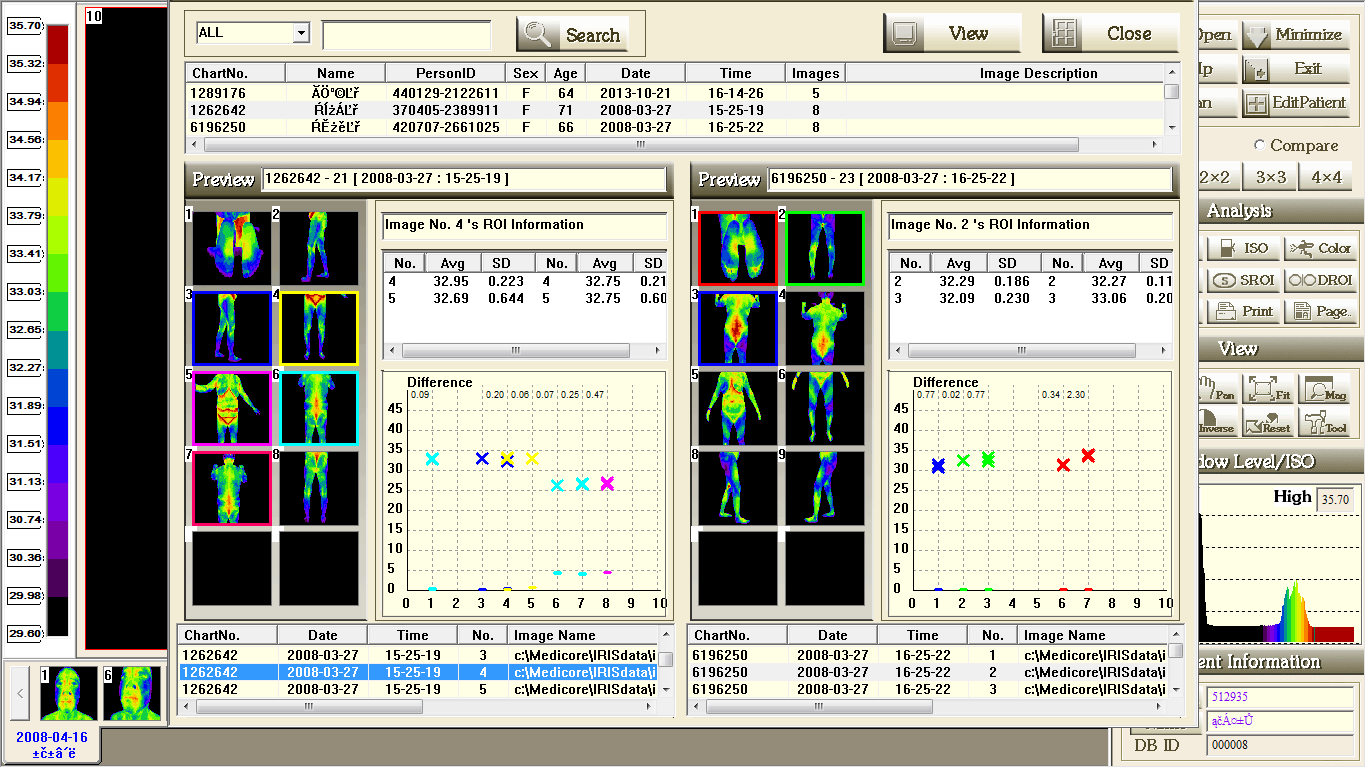Select highlighted 1262642 image row No. 4
This screenshot has height=768, width=1366.
[418, 672]
